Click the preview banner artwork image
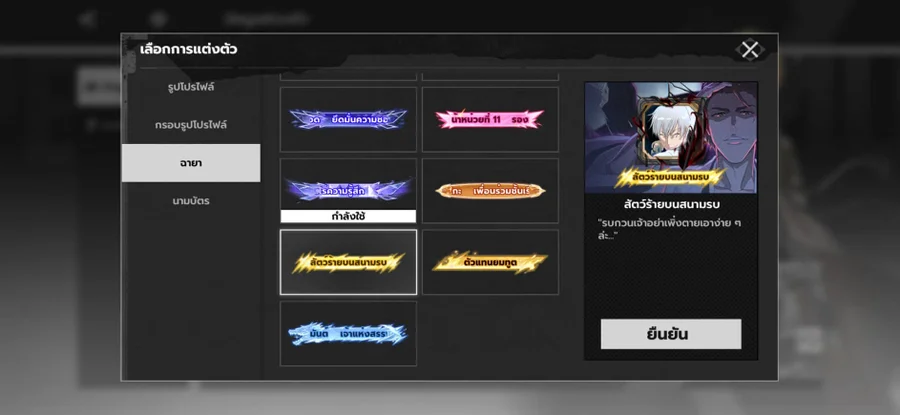 [x=671, y=138]
